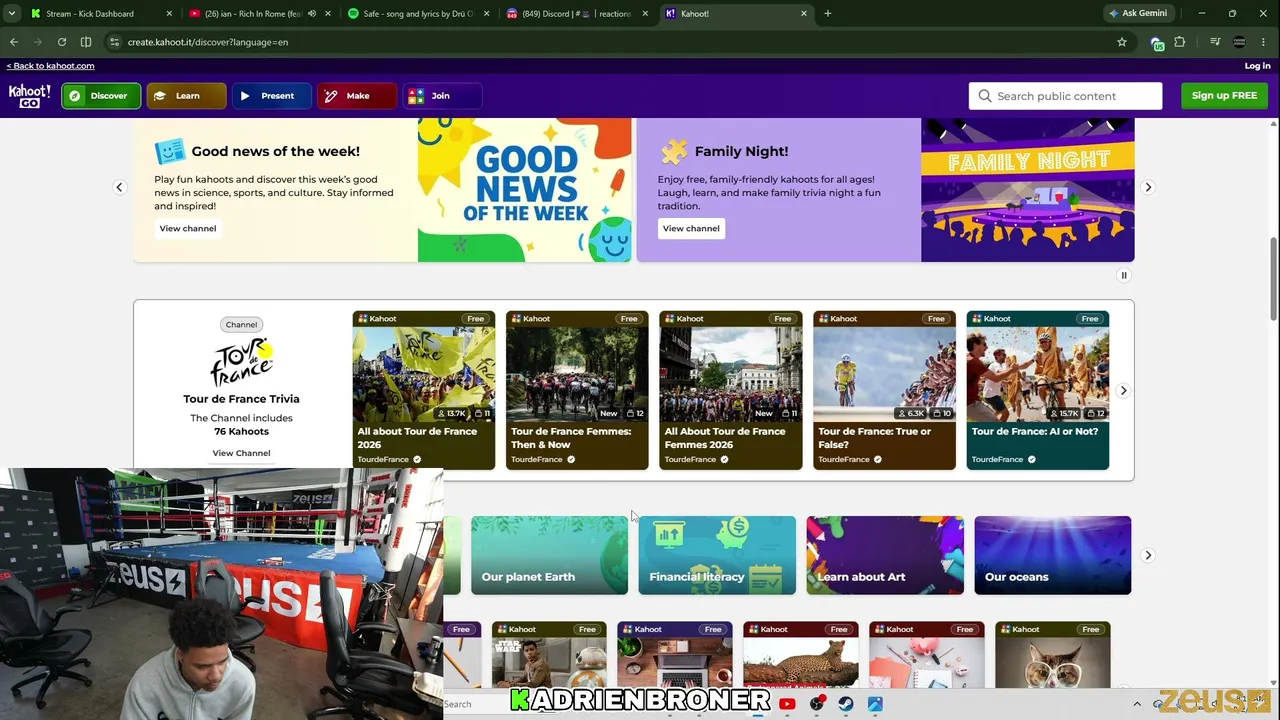Open the Tour de France: AI or Not? kahoot
This screenshot has height=720, width=1280.
[1038, 390]
